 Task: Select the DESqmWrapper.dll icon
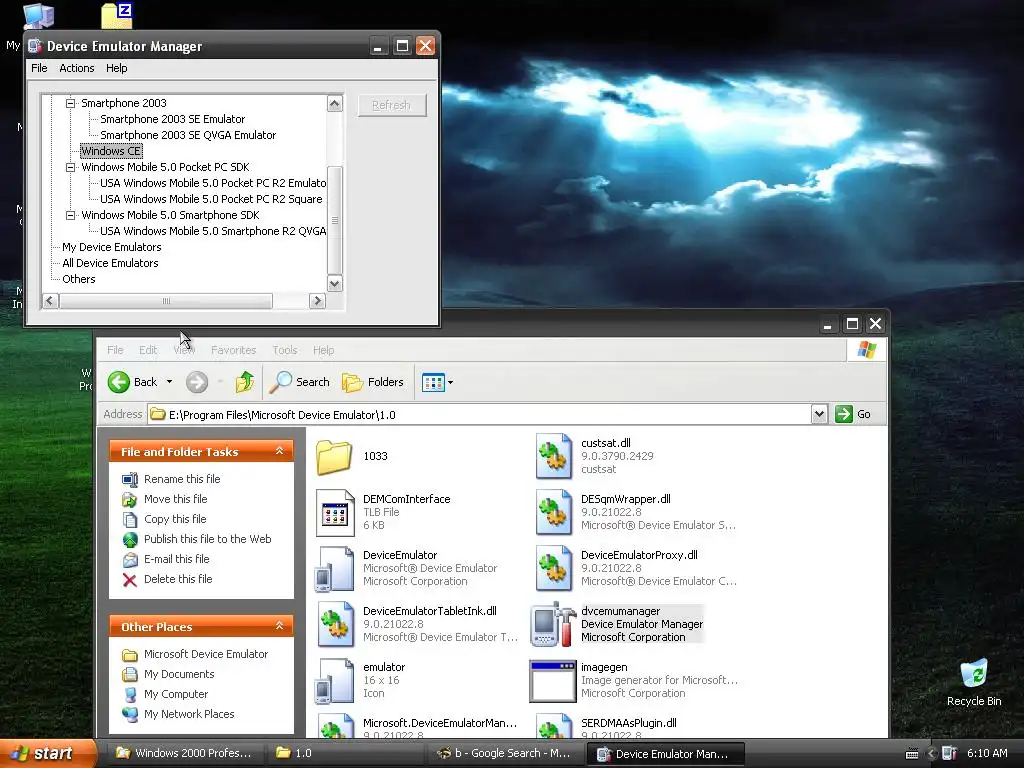pyautogui.click(x=553, y=513)
